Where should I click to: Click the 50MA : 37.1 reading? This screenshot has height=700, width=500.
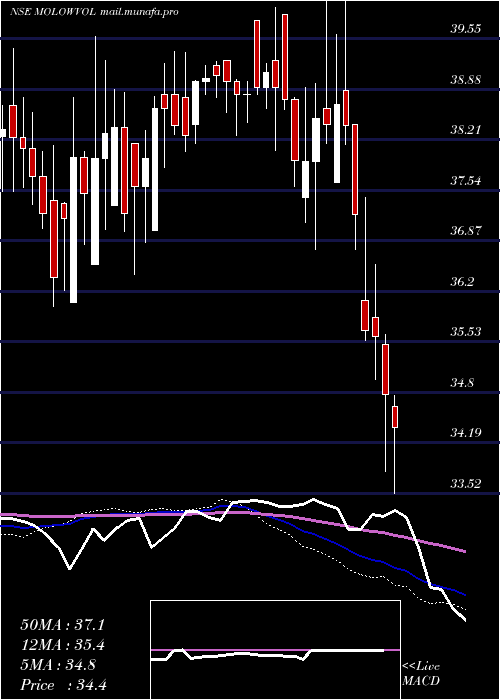(x=62, y=625)
